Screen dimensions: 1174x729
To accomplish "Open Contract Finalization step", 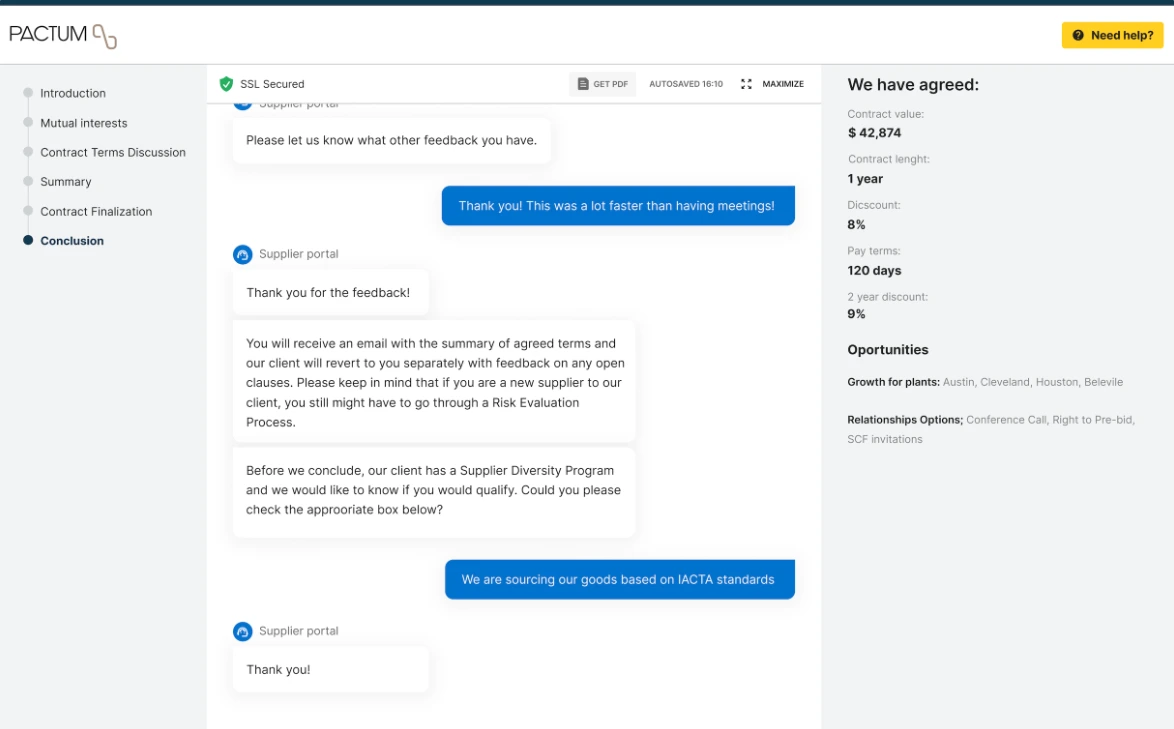I will point(96,211).
